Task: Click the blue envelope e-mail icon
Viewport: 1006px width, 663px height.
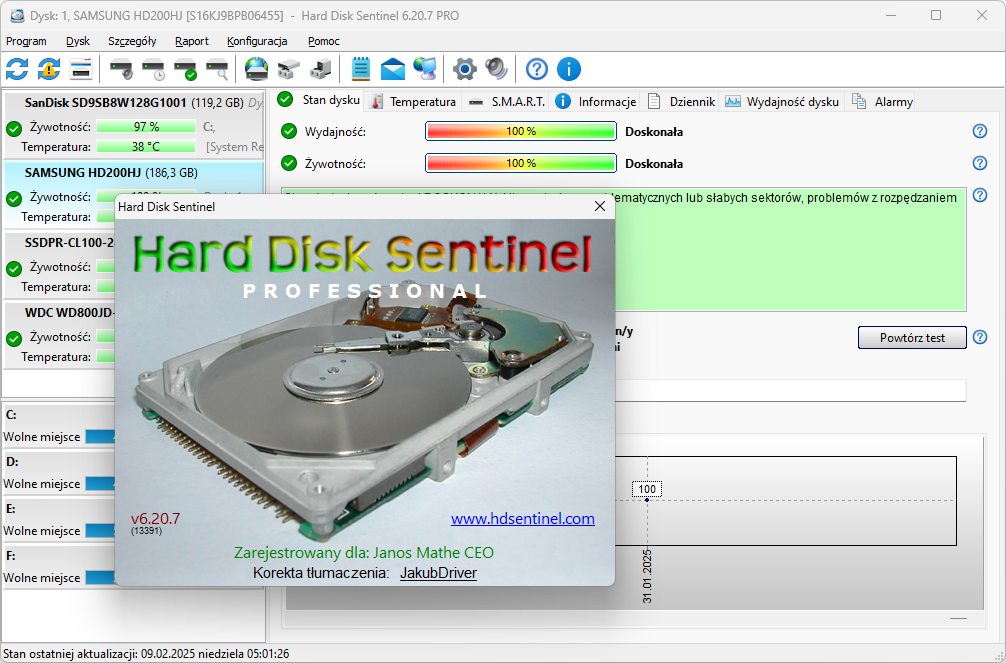Action: [393, 69]
